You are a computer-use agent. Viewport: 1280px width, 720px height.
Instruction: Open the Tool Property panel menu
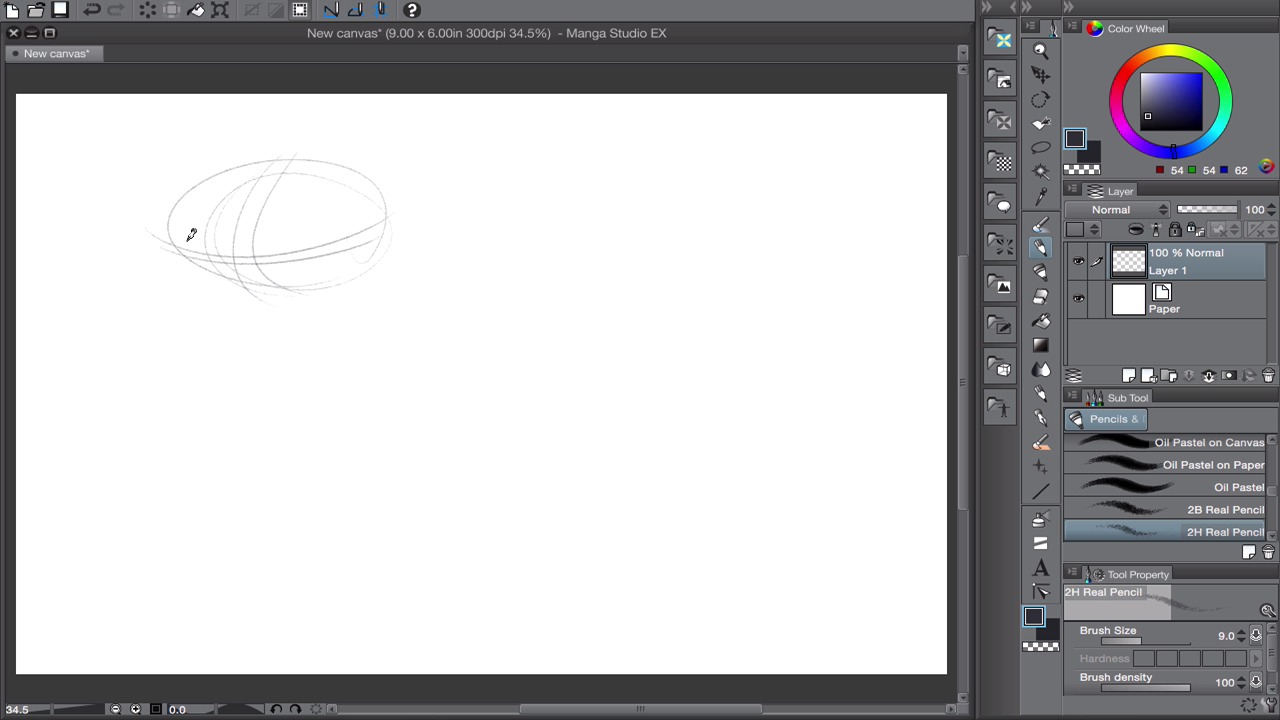tap(1072, 574)
